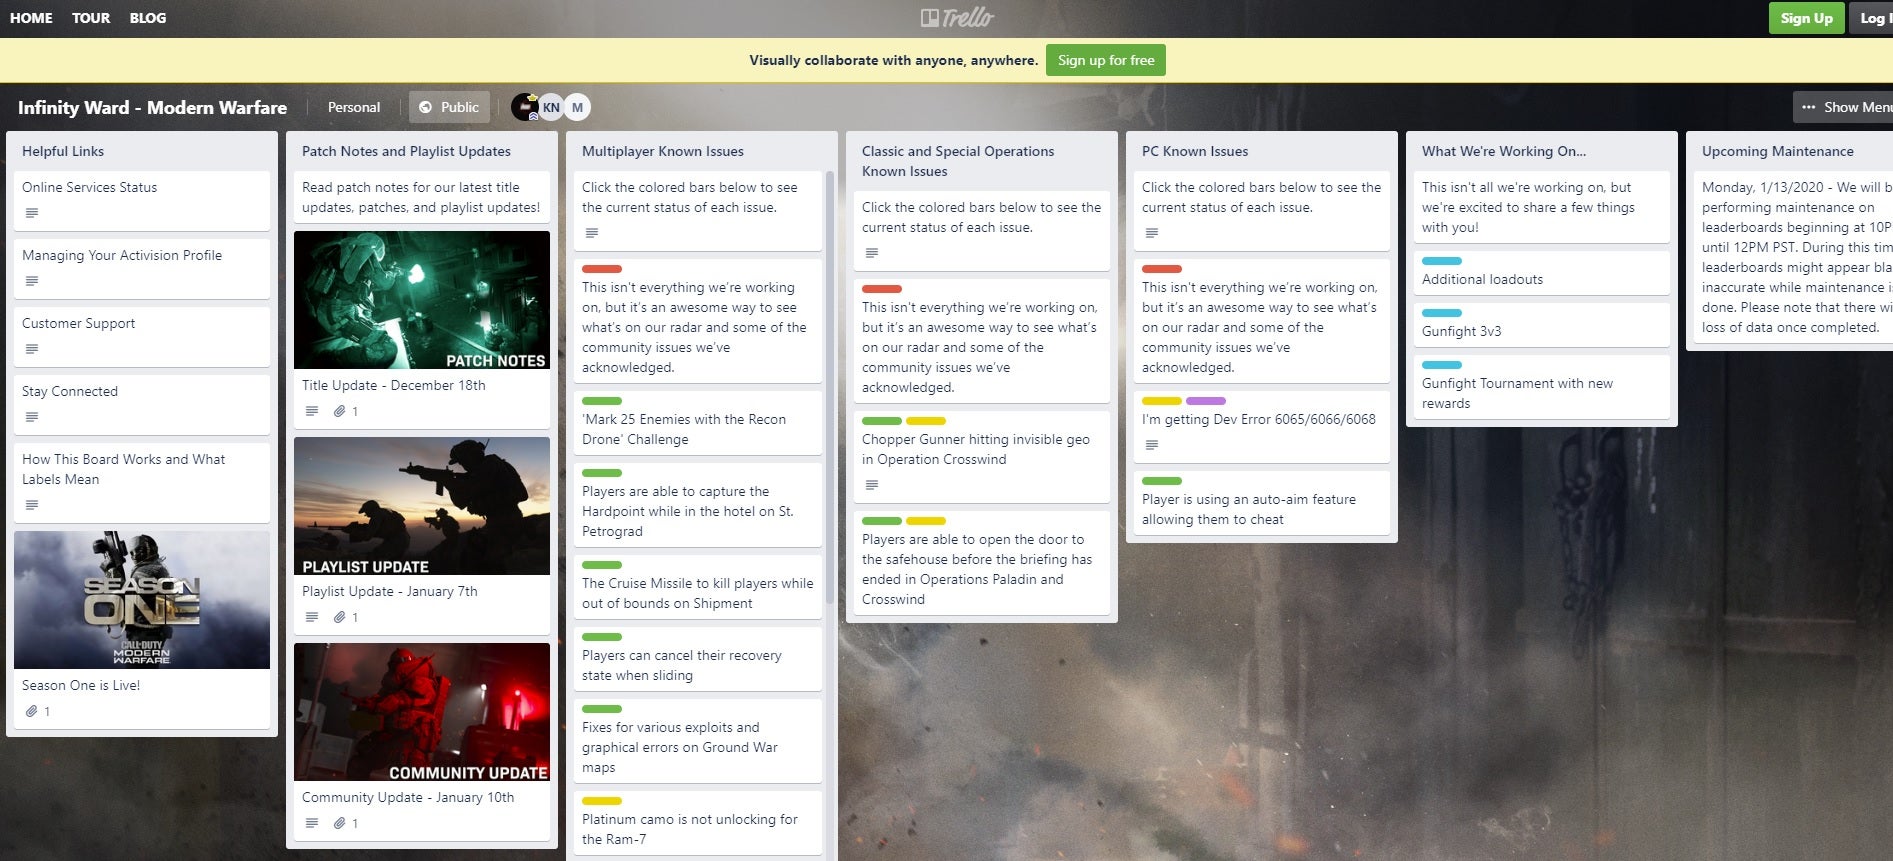1893x861 pixels.
Task: Click description icon on Community Update January 10th card
Action: [312, 823]
